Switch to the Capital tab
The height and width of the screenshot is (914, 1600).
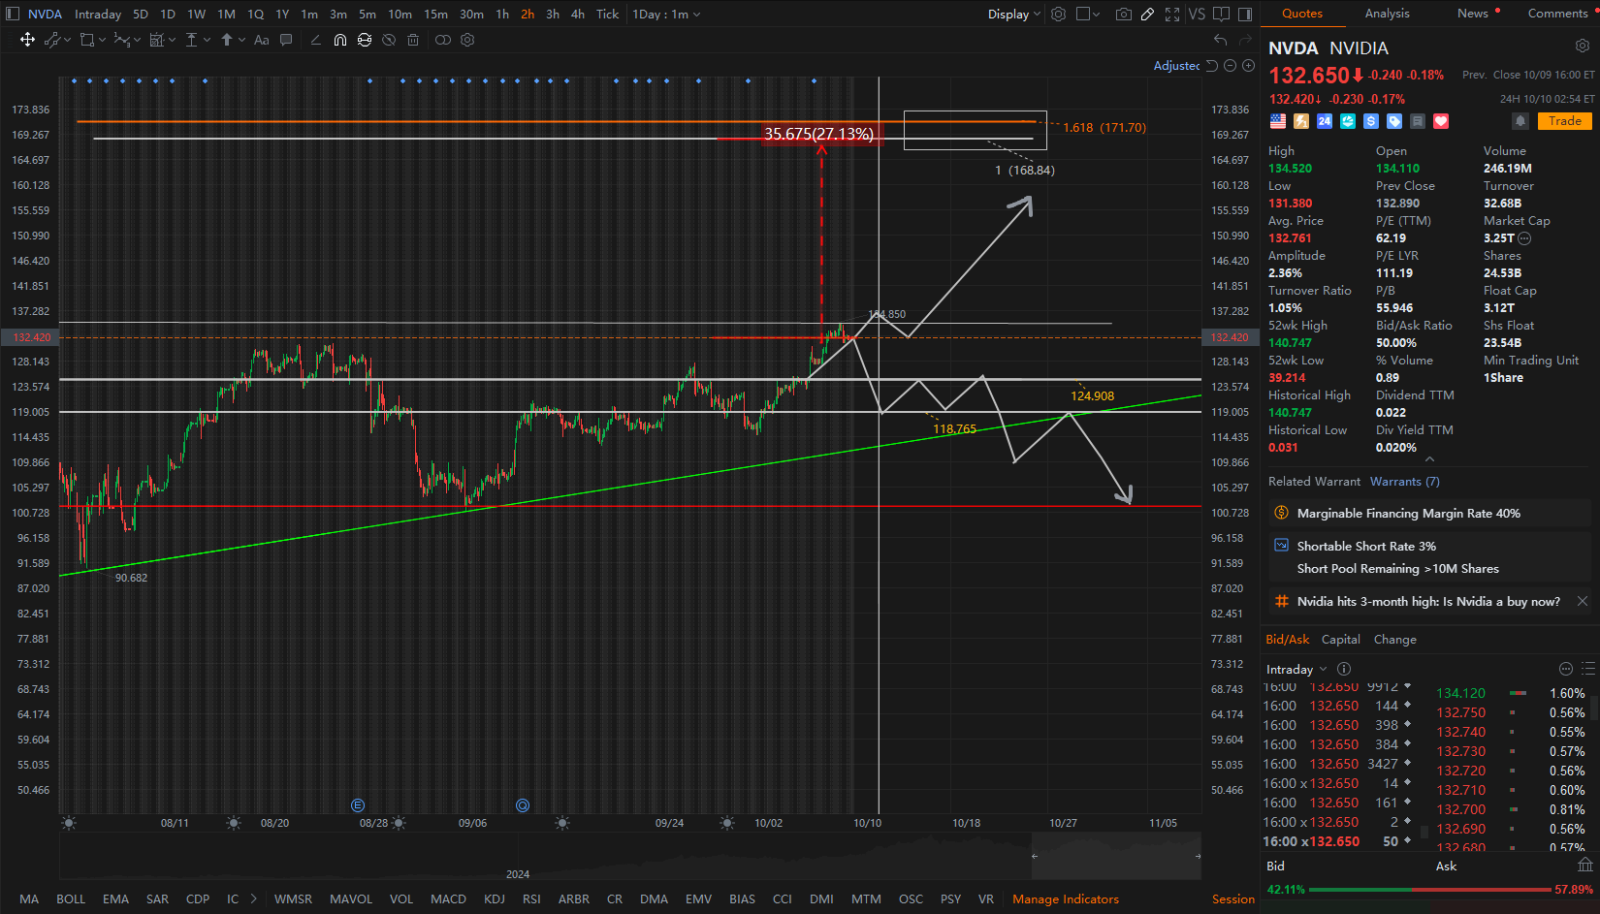point(1340,639)
